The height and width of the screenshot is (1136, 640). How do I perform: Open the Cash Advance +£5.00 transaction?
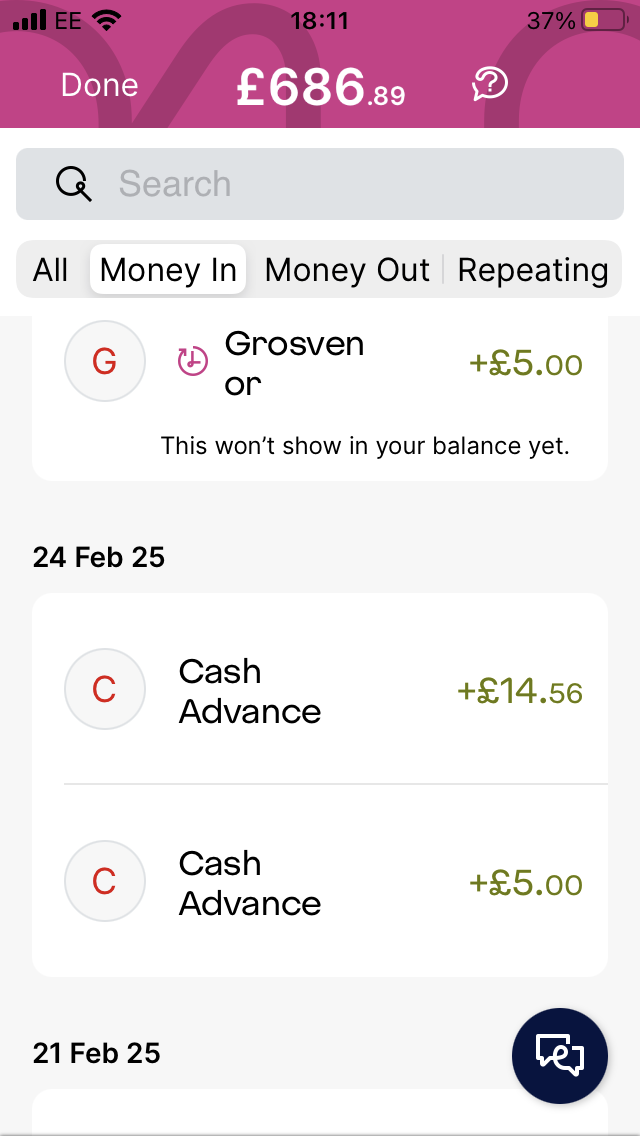(x=320, y=881)
